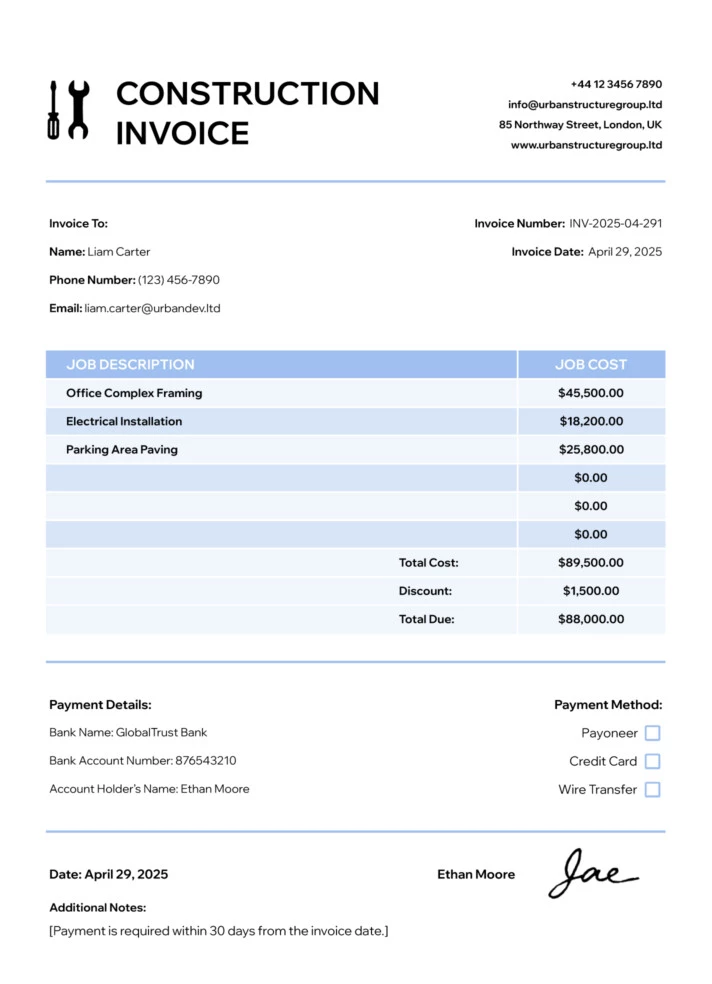The width and height of the screenshot is (712, 984).
Task: Select the JOB DESCRIPTION column header
Action: pyautogui.click(x=130, y=364)
